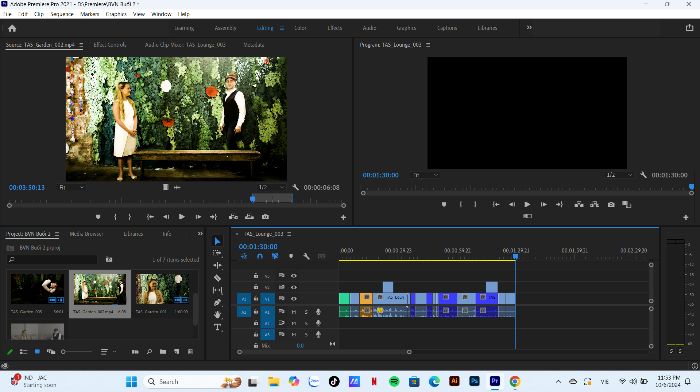700x392 pixels.
Task: Toggle V3 track output eye
Action: pos(294,276)
